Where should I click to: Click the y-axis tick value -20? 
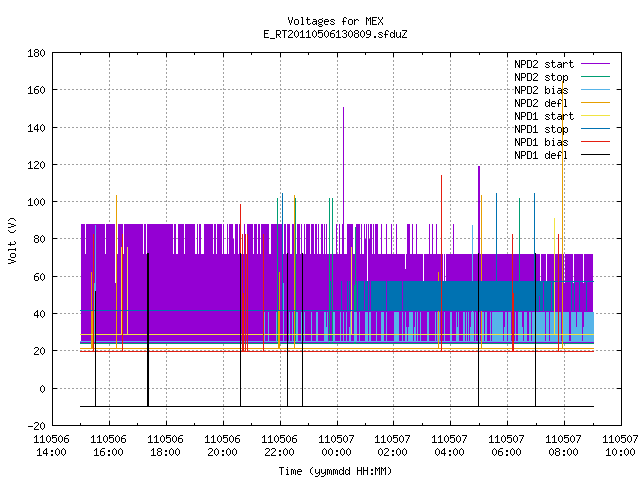(x=36, y=426)
